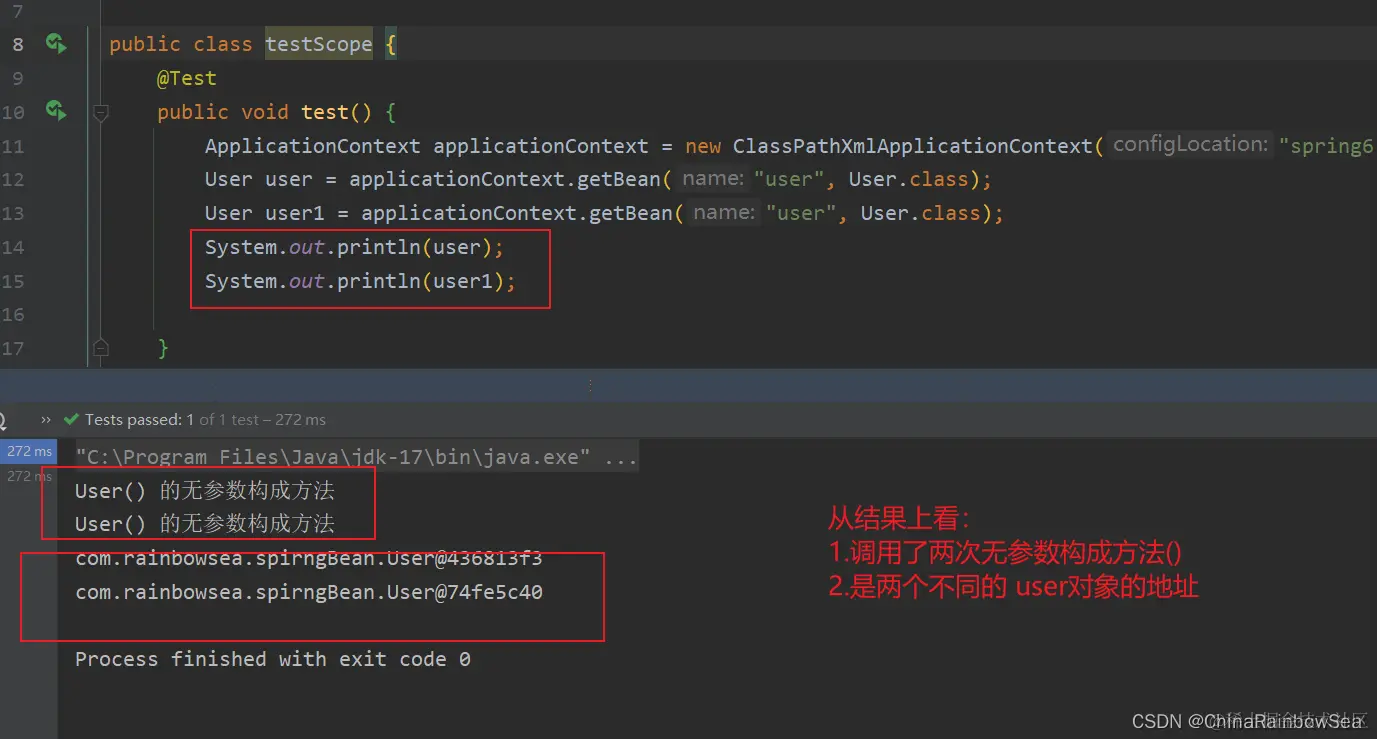Click the console output User@74fe5c40 line
This screenshot has width=1377, height=739.
click(x=309, y=592)
